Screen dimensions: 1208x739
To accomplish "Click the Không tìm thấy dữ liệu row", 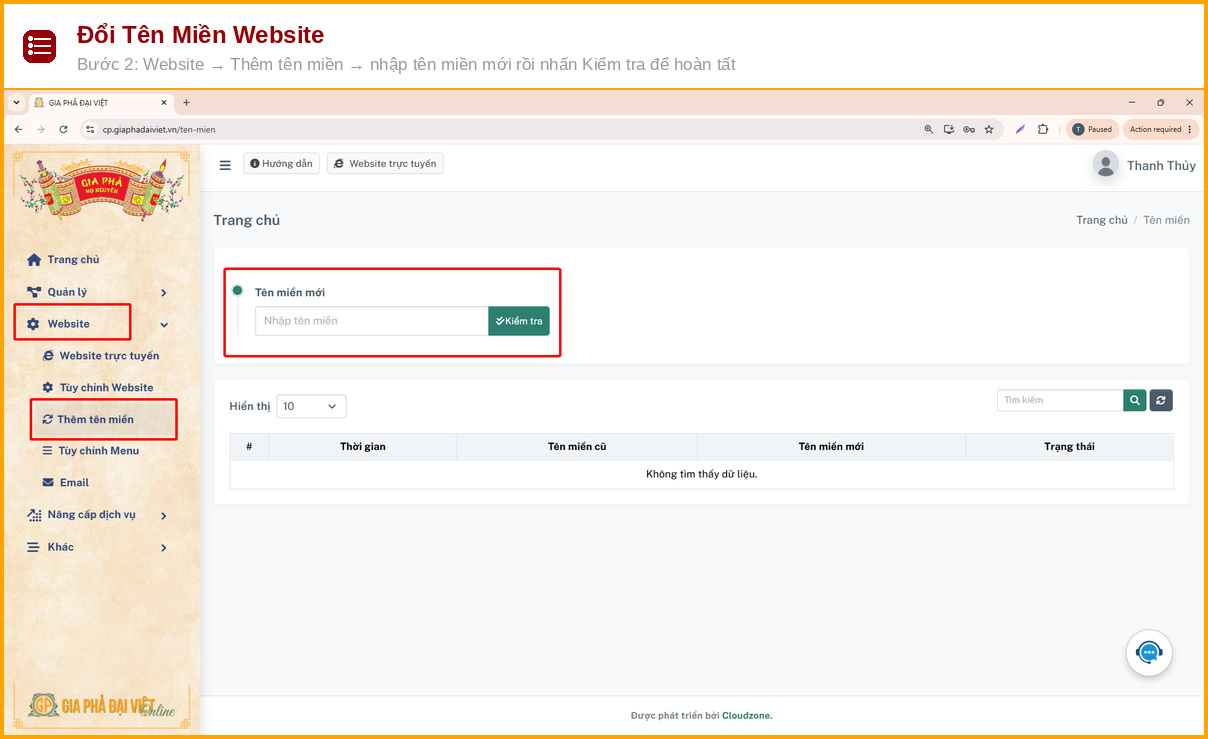I will click(701, 474).
